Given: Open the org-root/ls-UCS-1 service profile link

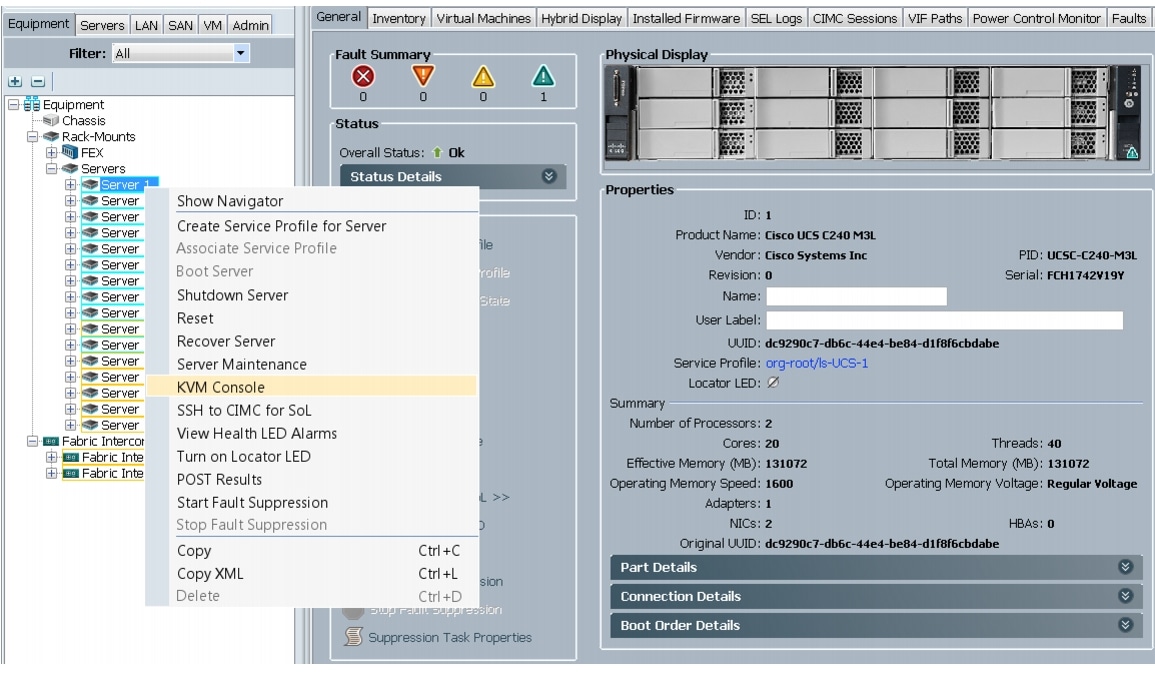Looking at the screenshot, I should 817,362.
